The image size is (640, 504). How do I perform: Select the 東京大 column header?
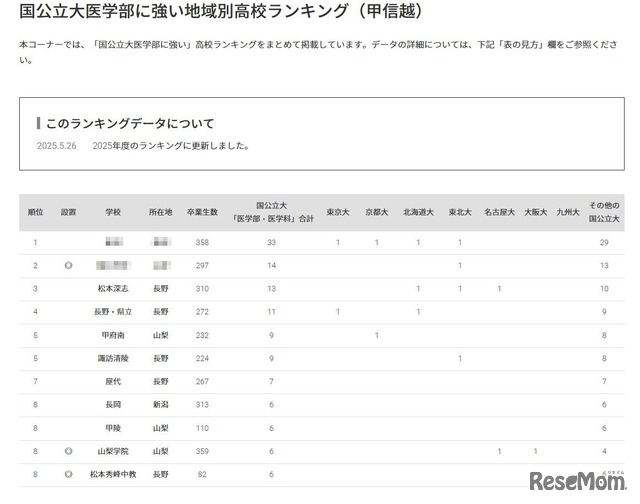coord(338,212)
